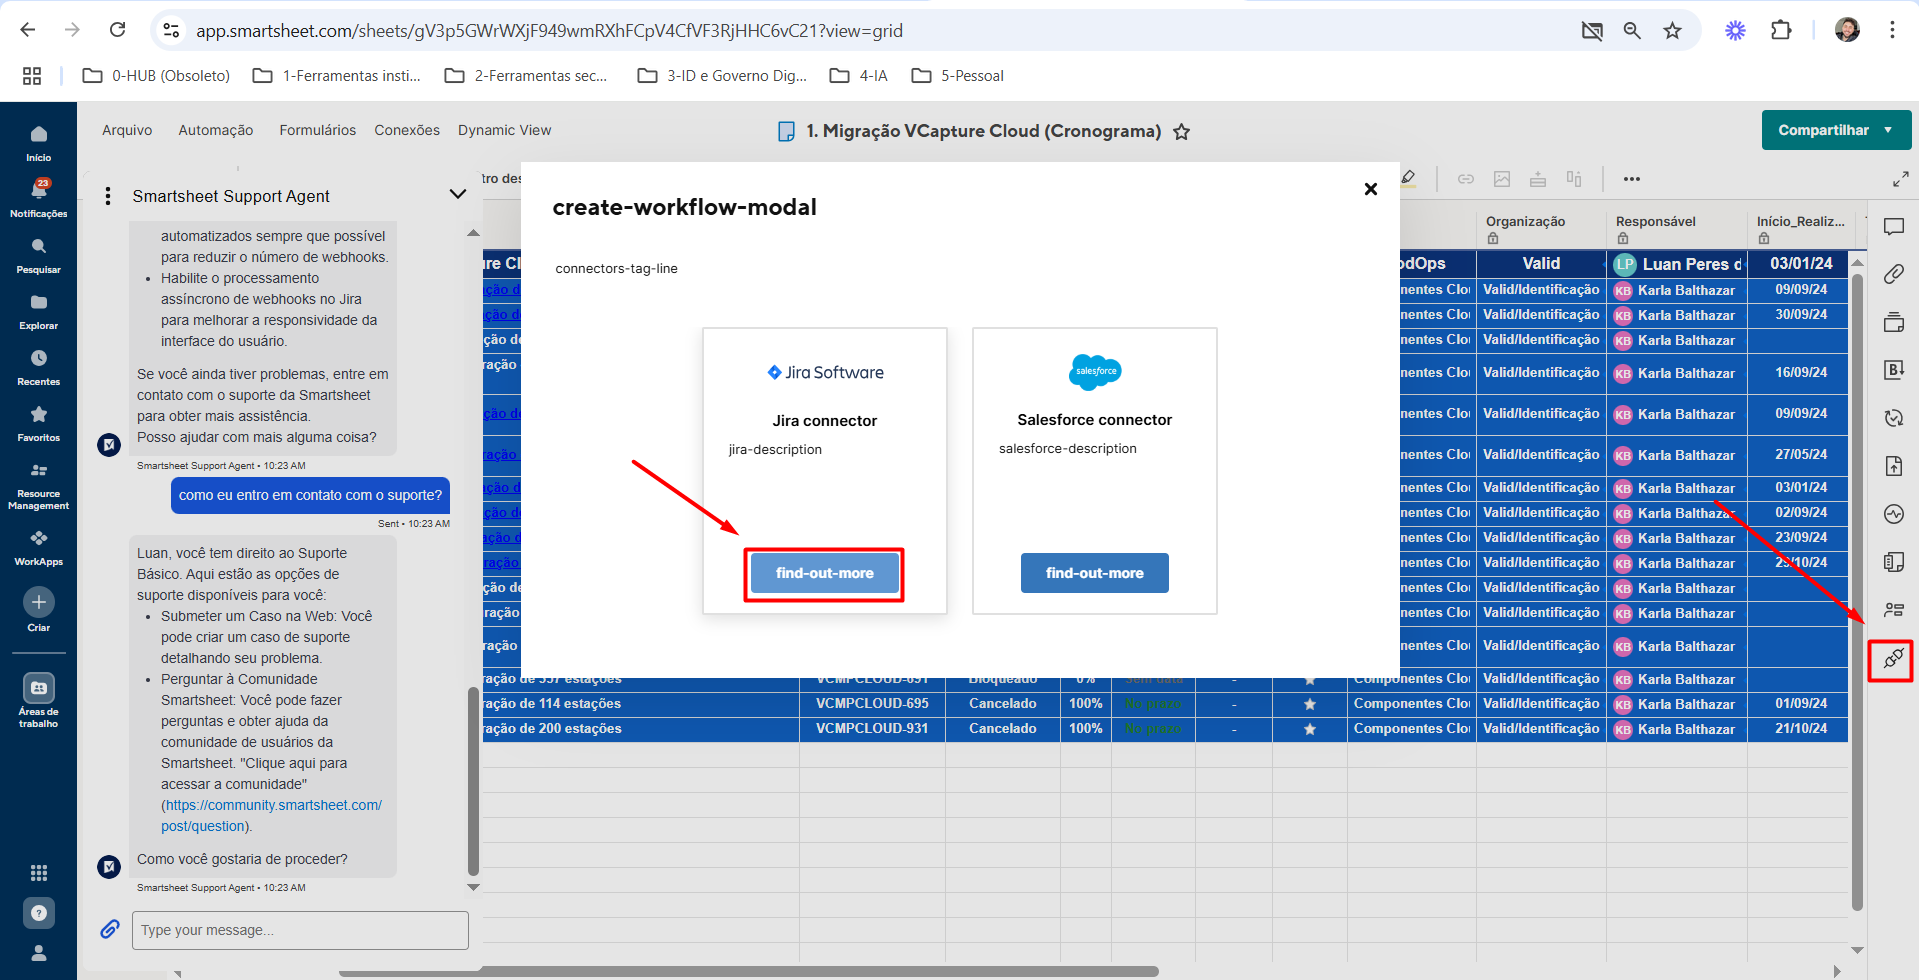Attach file in chat input
Screen dimensions: 1919x980
point(110,930)
